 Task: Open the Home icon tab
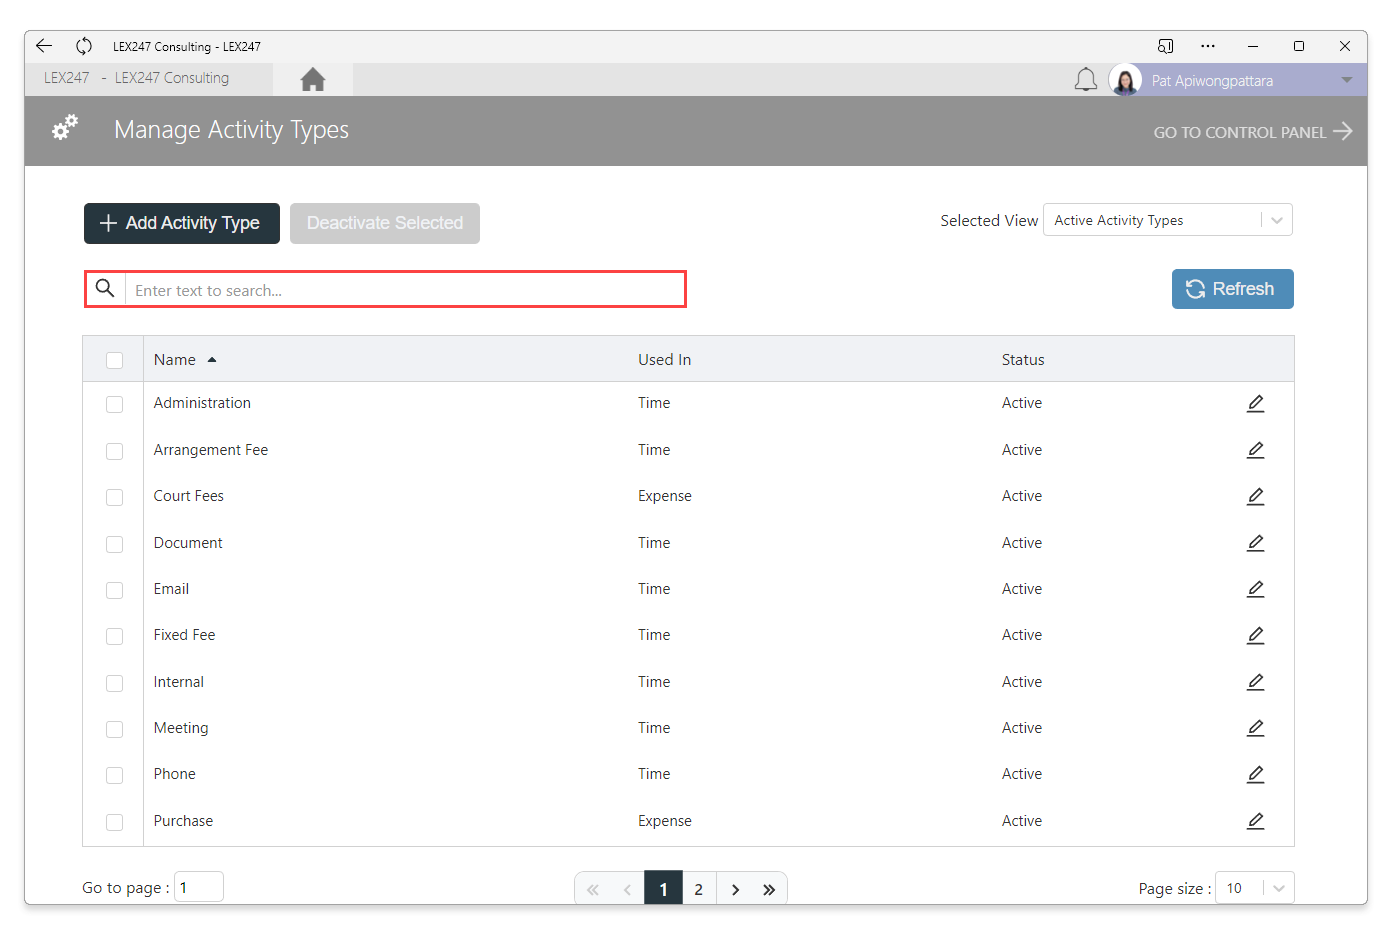313,79
